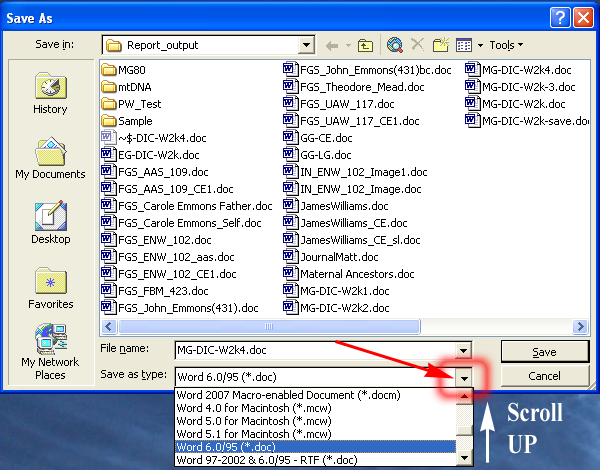The height and width of the screenshot is (470, 600).
Task: Select JamesWilliams_CE_sl.doc
Action: click(352, 240)
